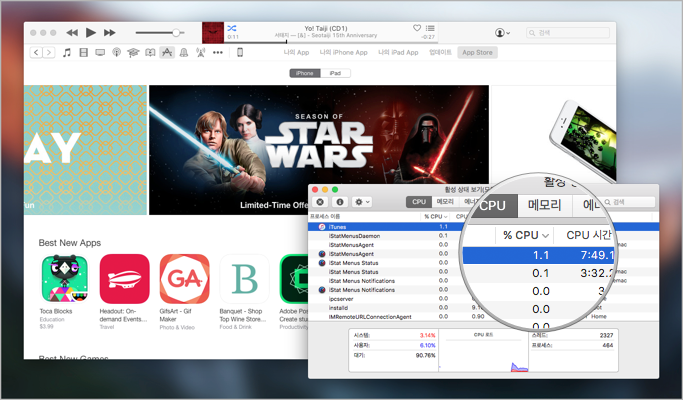Screen dimensions: 683x400
Task: Open the Banquet B app icon
Action: pos(244,279)
